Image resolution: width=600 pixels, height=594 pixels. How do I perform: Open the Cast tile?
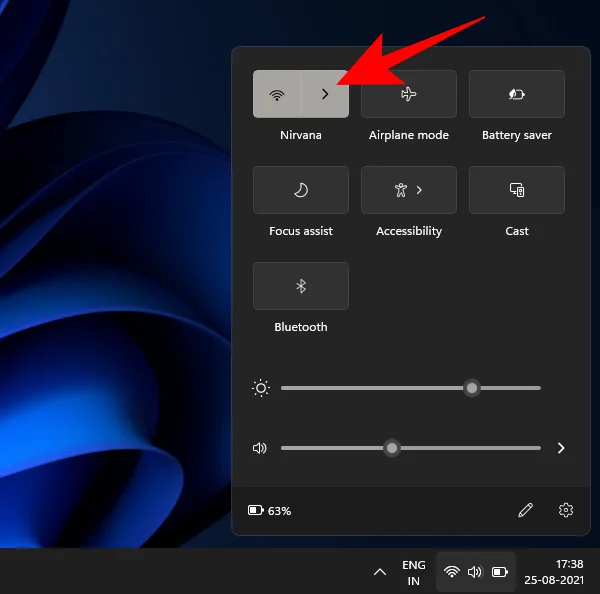pos(517,190)
